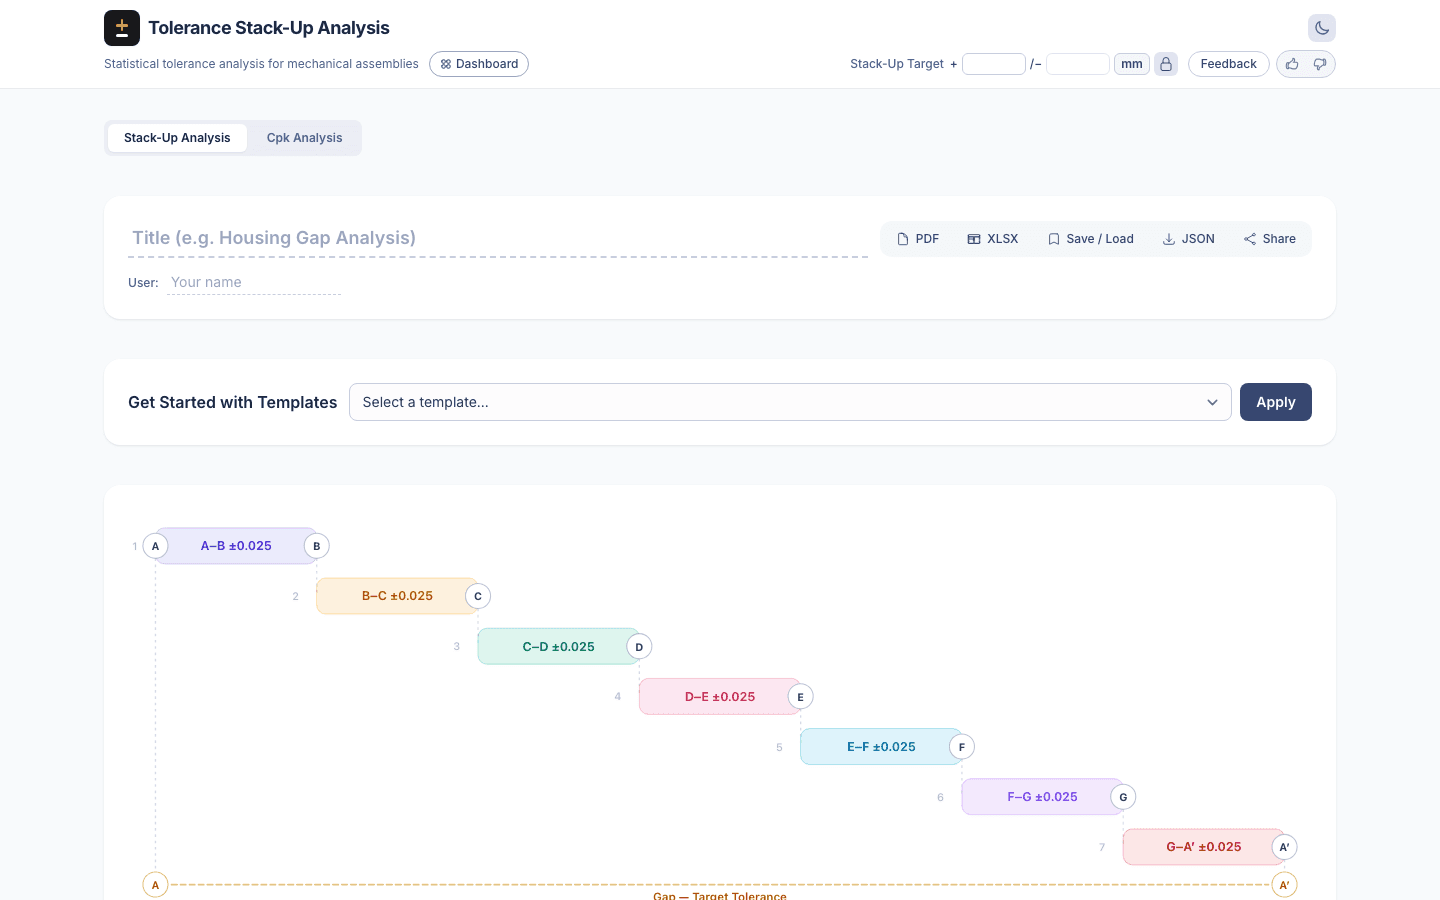The height and width of the screenshot is (900, 1440).
Task: Click the tolerance app logo icon
Action: (x=121, y=27)
